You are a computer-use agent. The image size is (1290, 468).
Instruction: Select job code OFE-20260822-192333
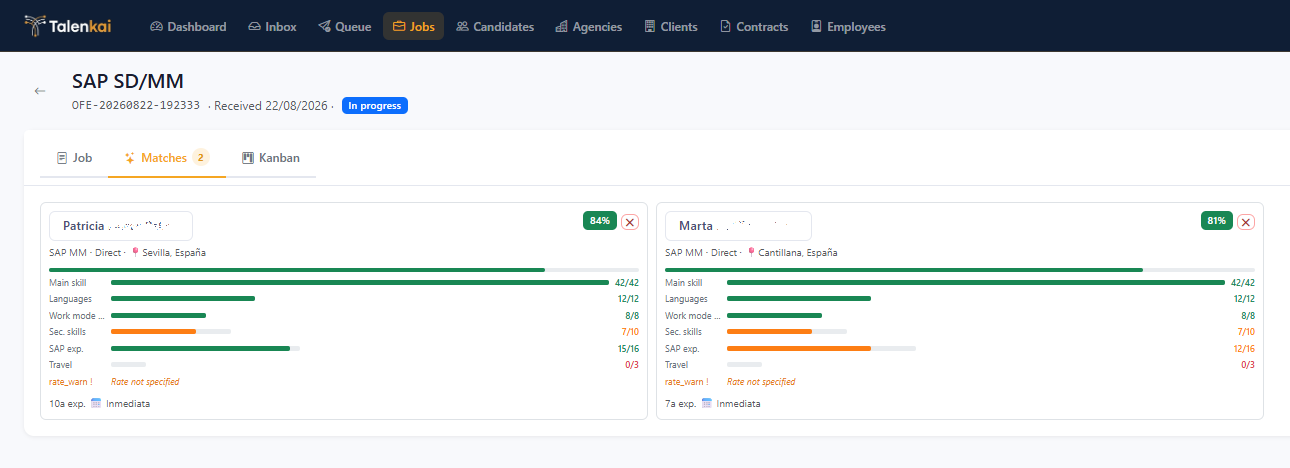(x=136, y=105)
